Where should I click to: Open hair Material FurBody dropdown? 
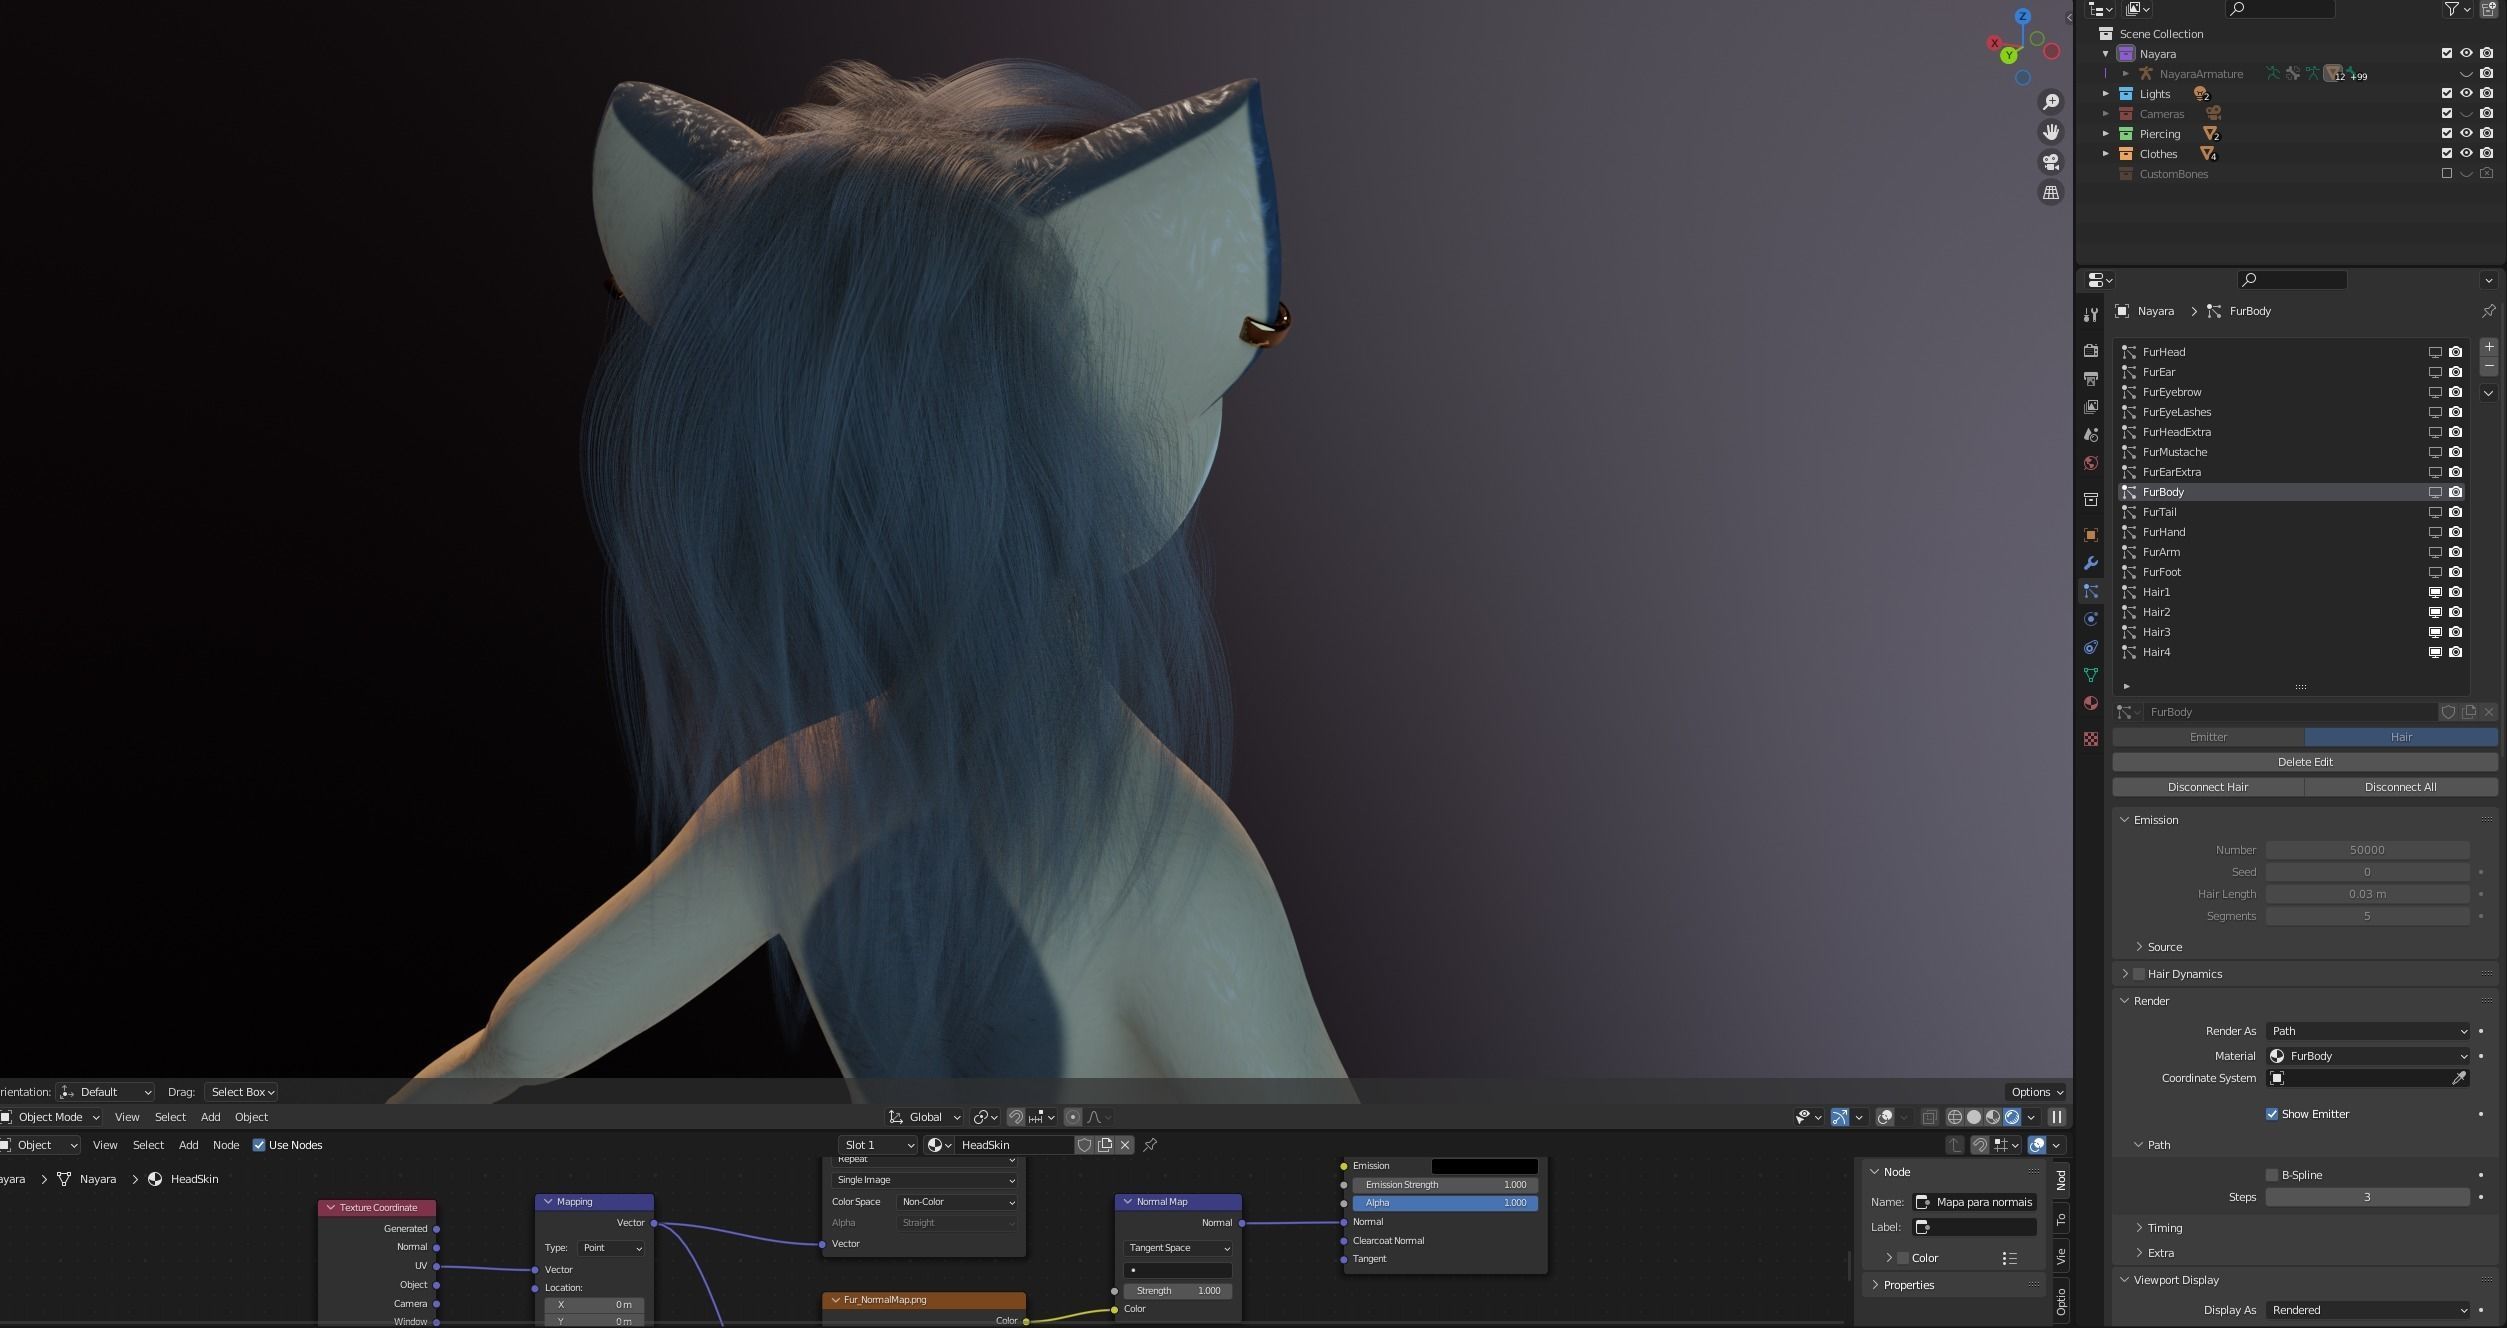point(2368,1056)
